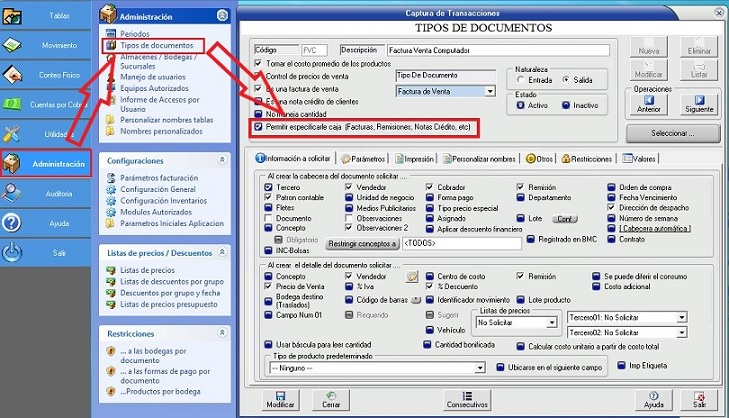Viewport: 729px width, 418px height.
Task: Click the Salir power icon in sidebar
Action: (x=12, y=253)
